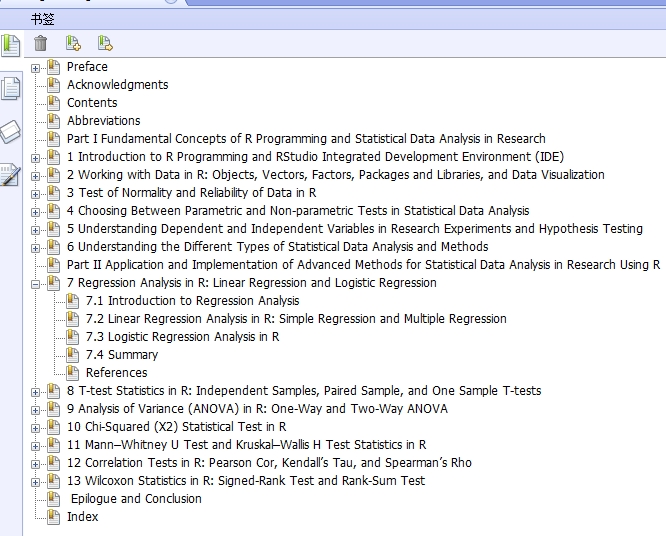Open the pages panel sidebar icon
This screenshot has height=536, width=666.
[11, 88]
